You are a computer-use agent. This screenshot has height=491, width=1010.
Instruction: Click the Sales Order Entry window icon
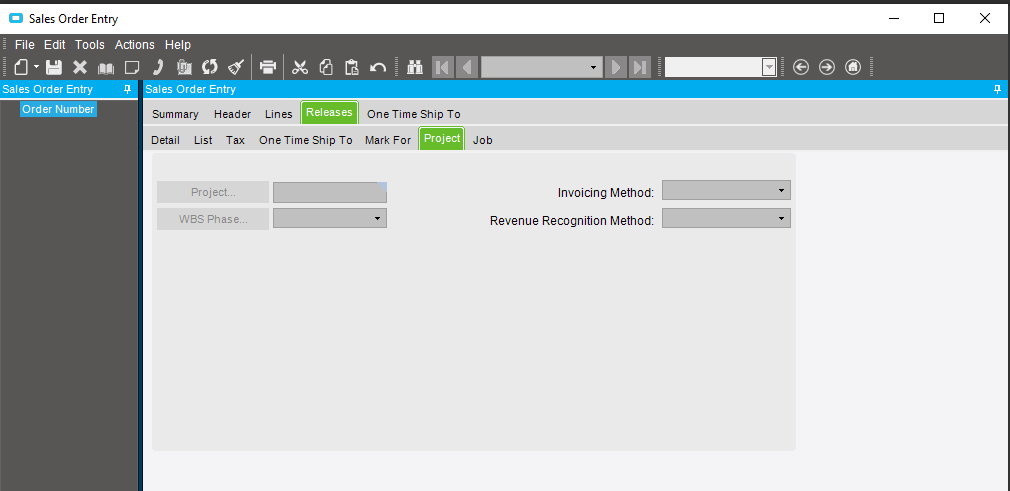point(16,19)
